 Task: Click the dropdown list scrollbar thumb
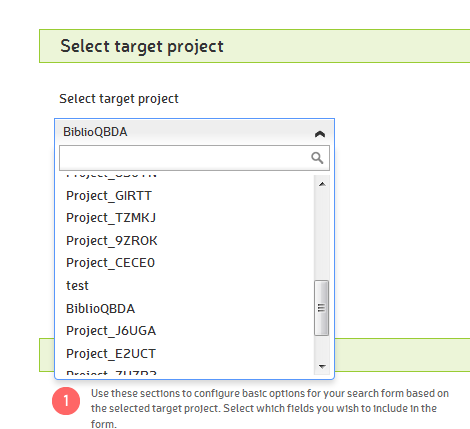(322, 308)
